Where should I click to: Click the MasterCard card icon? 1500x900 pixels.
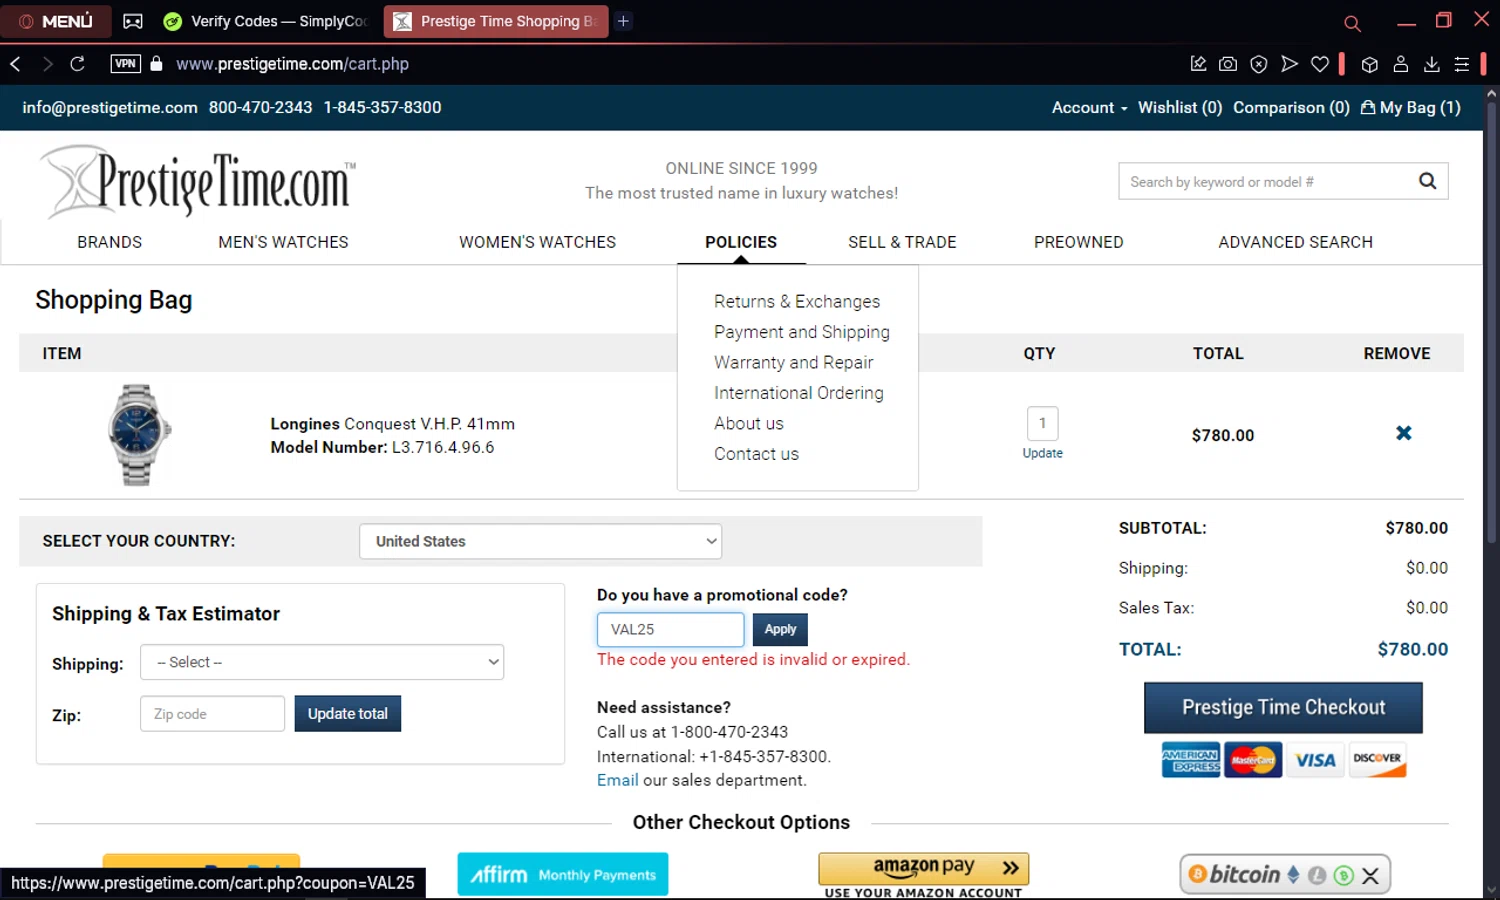tap(1253, 760)
